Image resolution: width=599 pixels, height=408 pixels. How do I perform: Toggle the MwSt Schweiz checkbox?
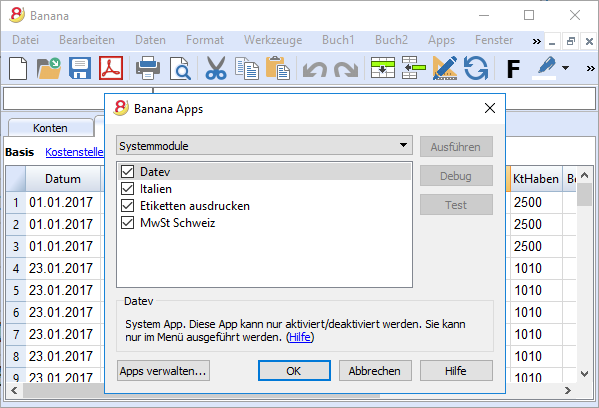(x=128, y=222)
